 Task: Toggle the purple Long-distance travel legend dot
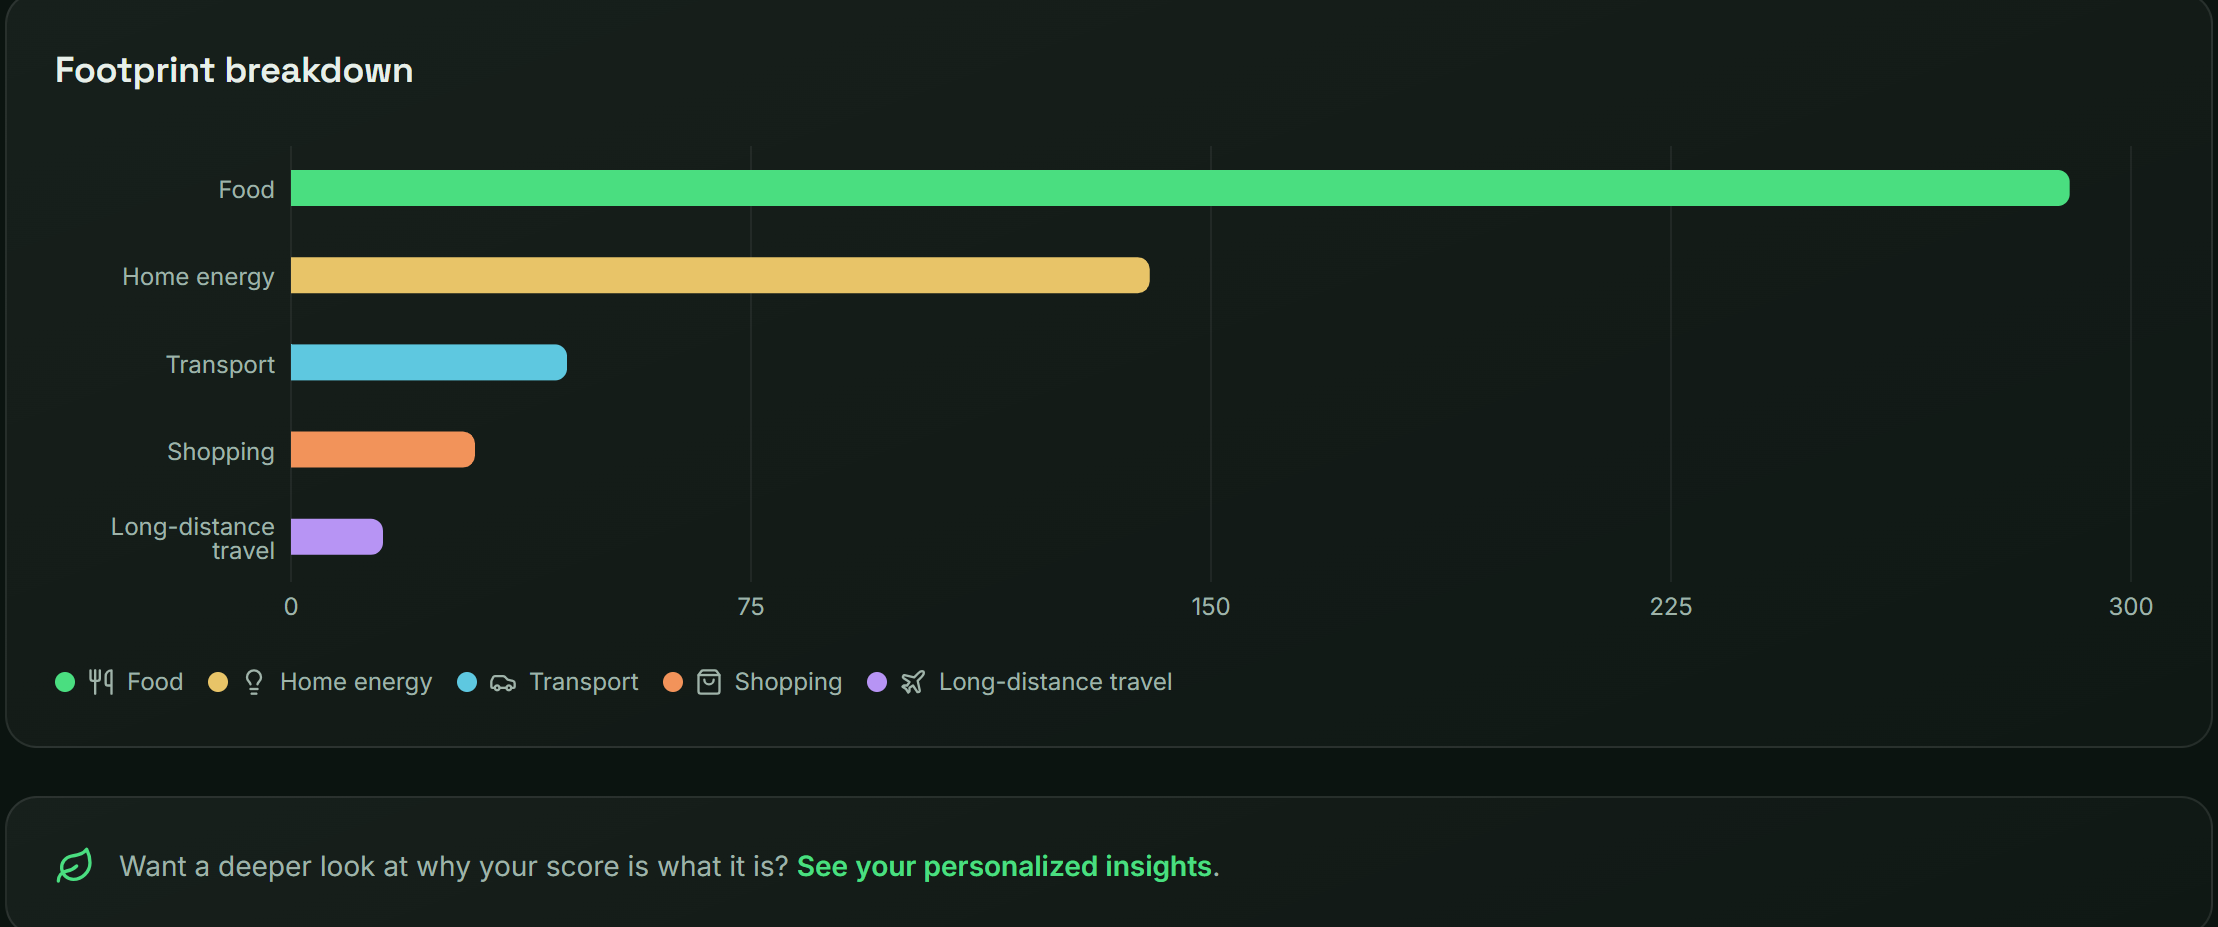[877, 682]
